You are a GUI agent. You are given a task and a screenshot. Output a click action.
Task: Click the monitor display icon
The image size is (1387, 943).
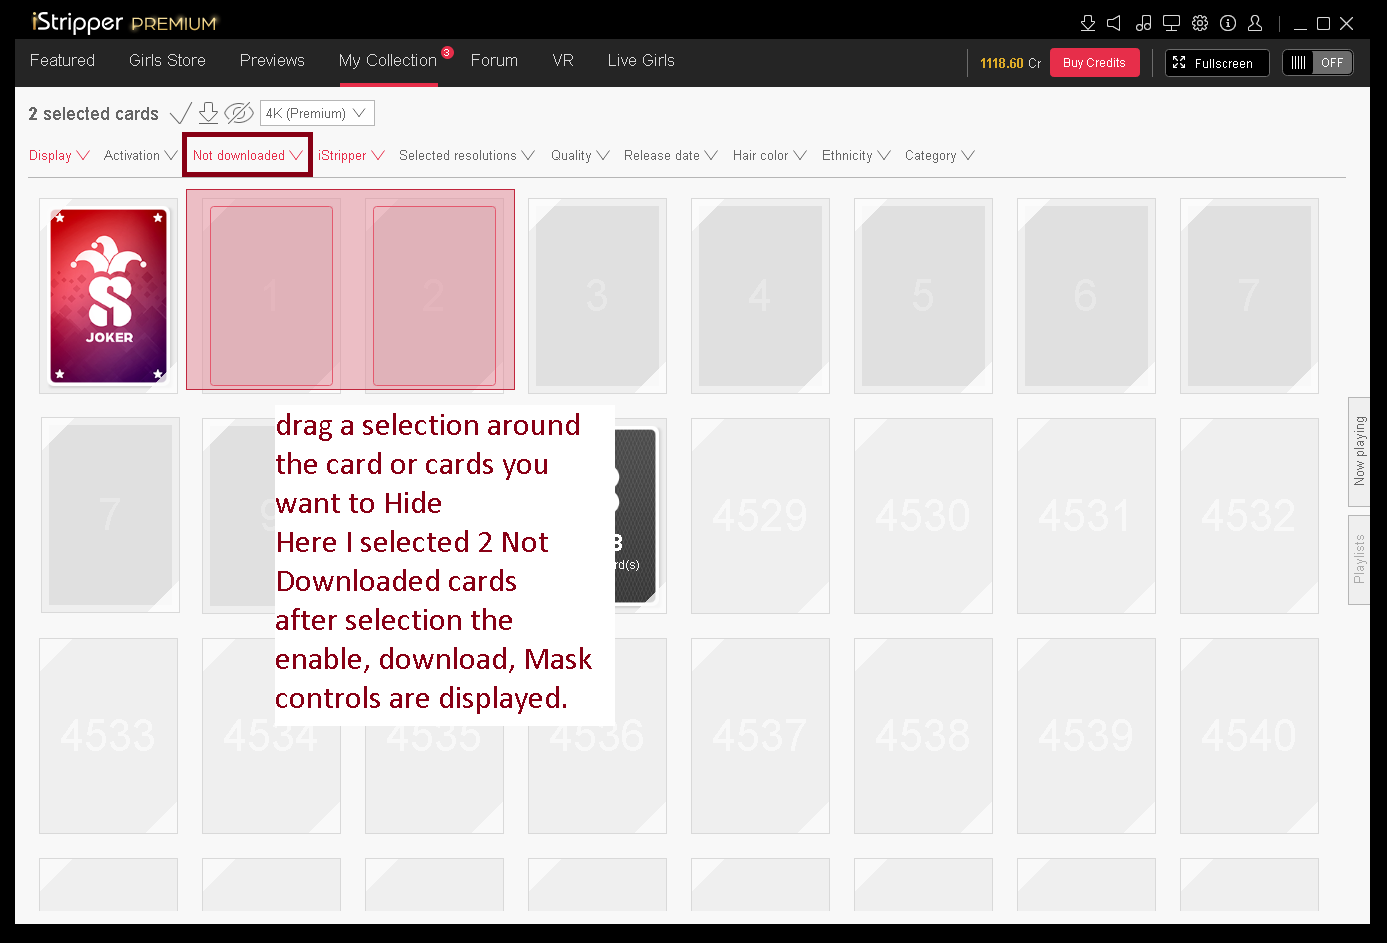(x=1171, y=23)
